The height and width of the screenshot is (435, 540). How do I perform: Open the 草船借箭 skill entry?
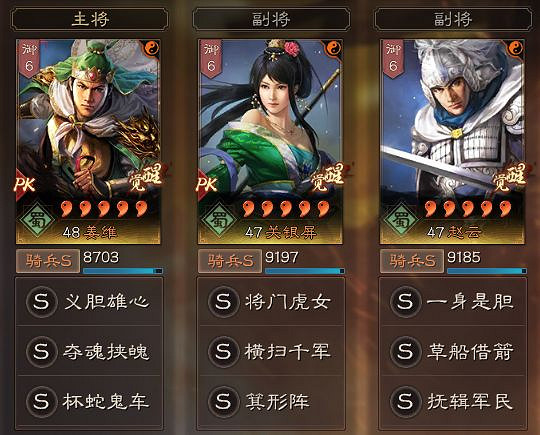(x=453, y=351)
